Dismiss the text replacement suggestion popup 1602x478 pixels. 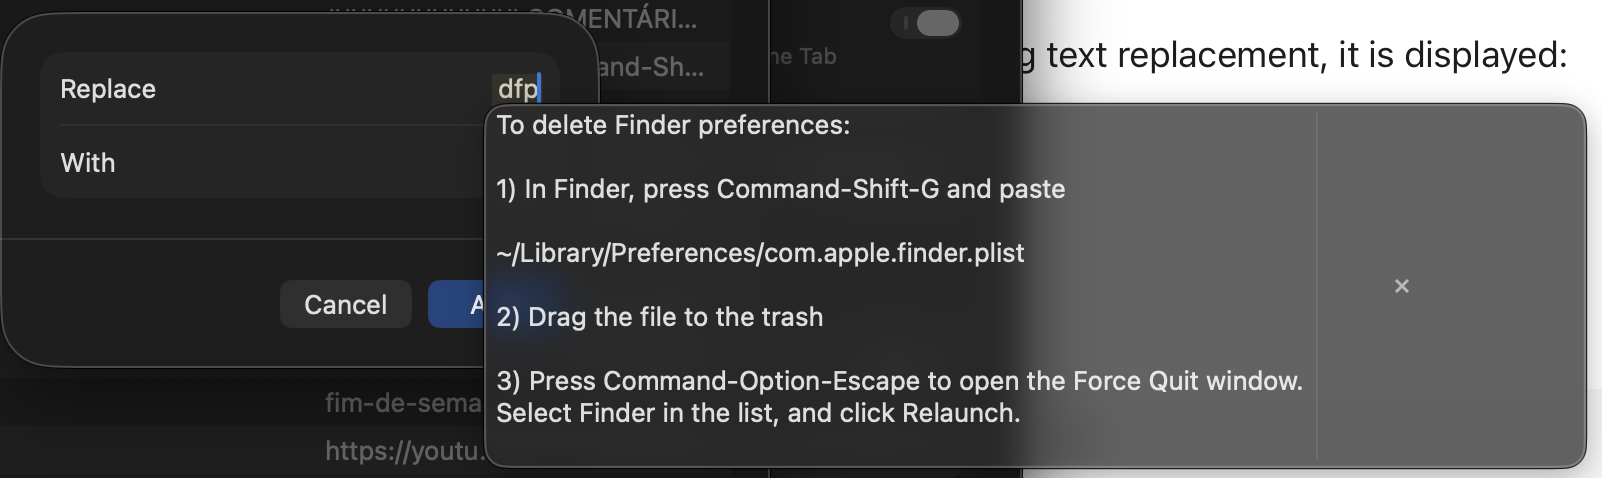coord(1401,286)
